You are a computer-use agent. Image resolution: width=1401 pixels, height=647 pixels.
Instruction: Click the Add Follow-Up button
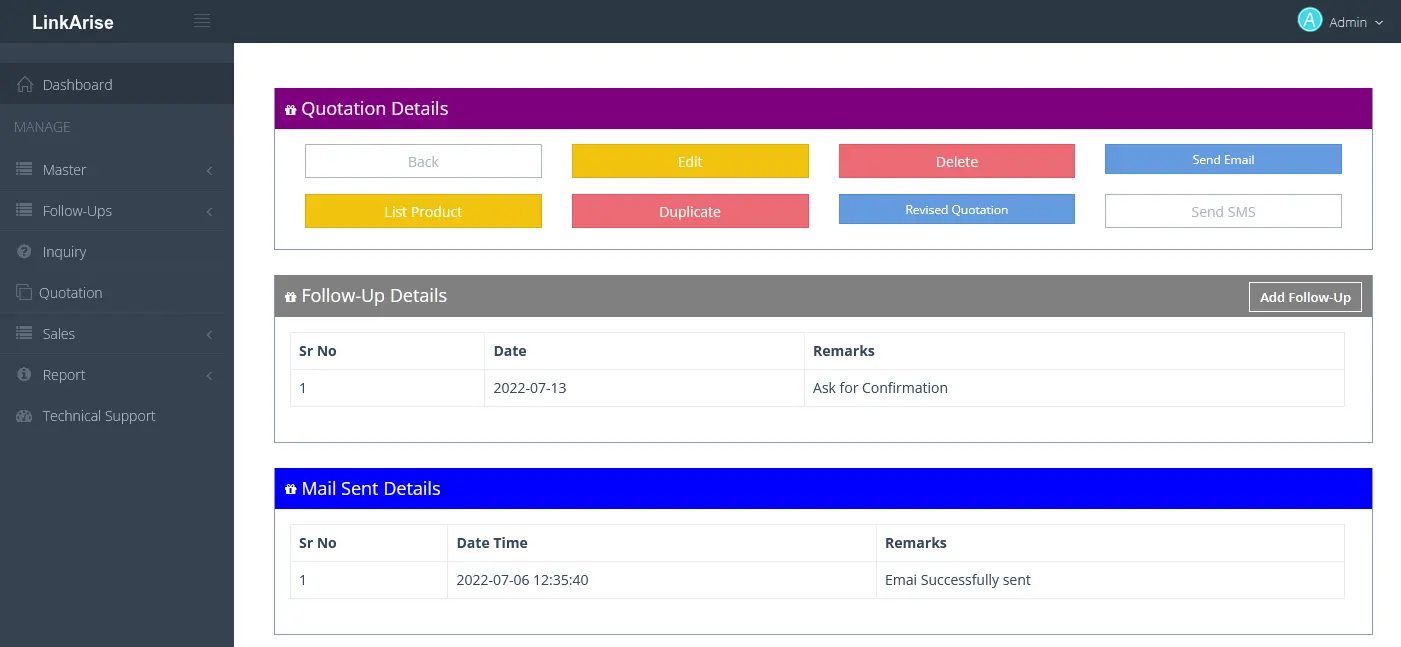click(1305, 297)
